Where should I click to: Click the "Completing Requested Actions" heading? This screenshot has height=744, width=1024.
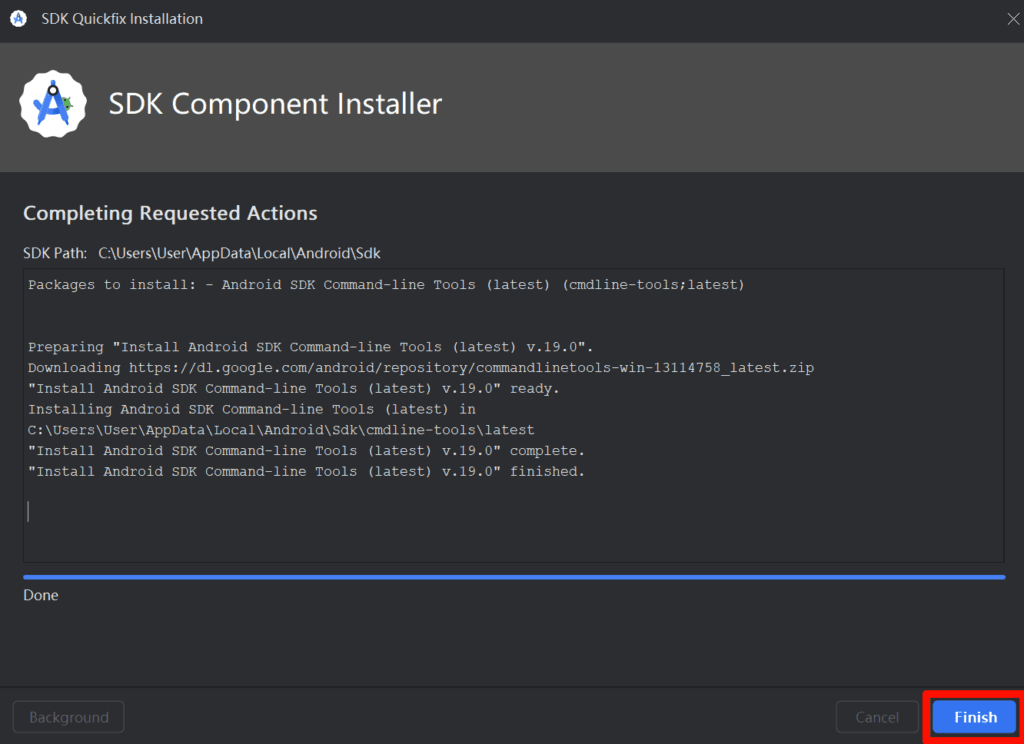[x=170, y=213]
